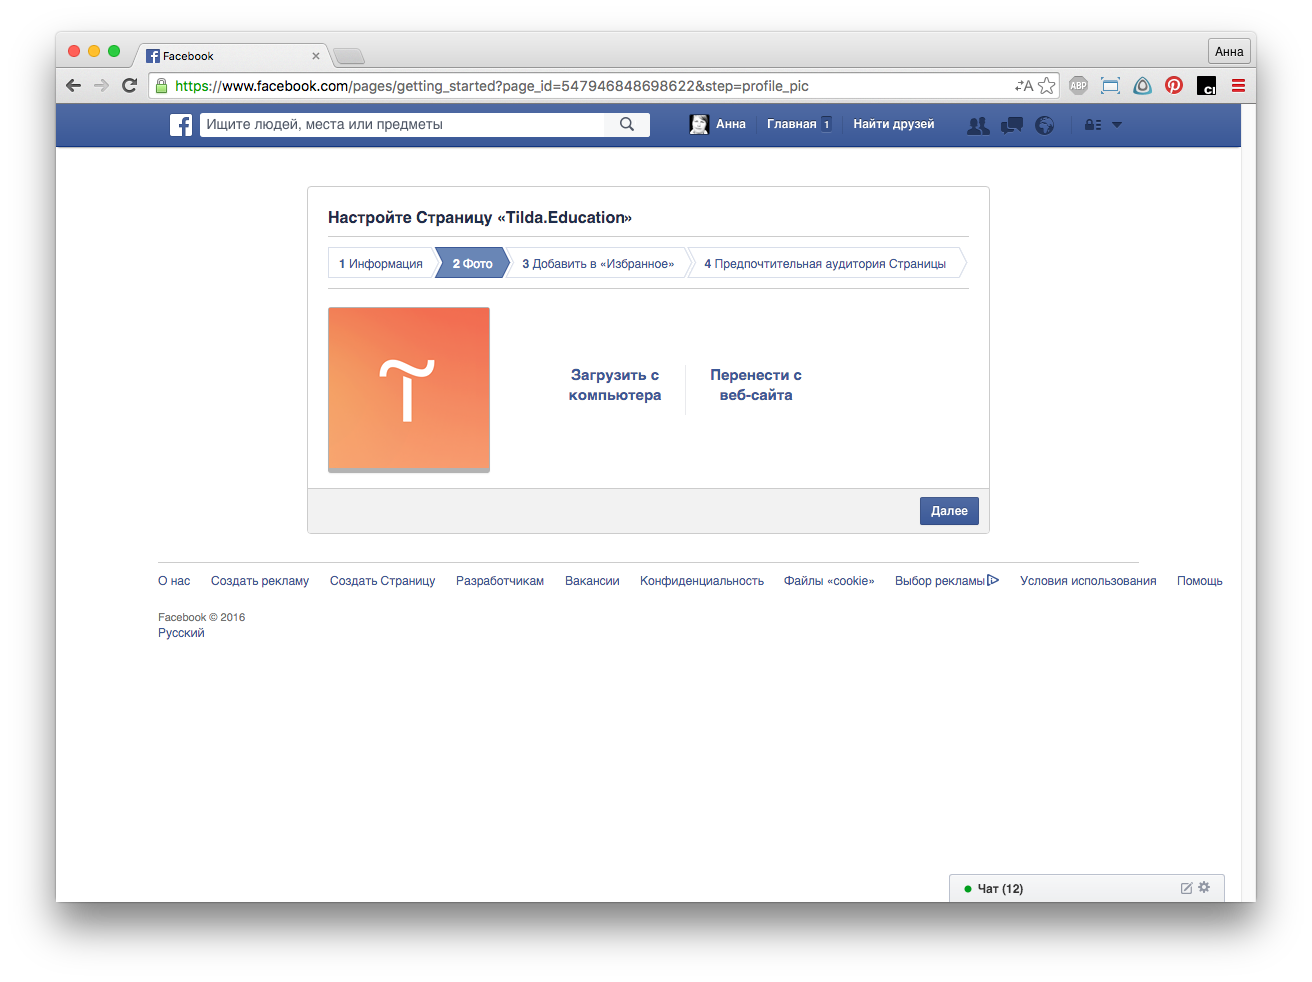
Task: Click the search magnifier button
Action: [x=627, y=125]
